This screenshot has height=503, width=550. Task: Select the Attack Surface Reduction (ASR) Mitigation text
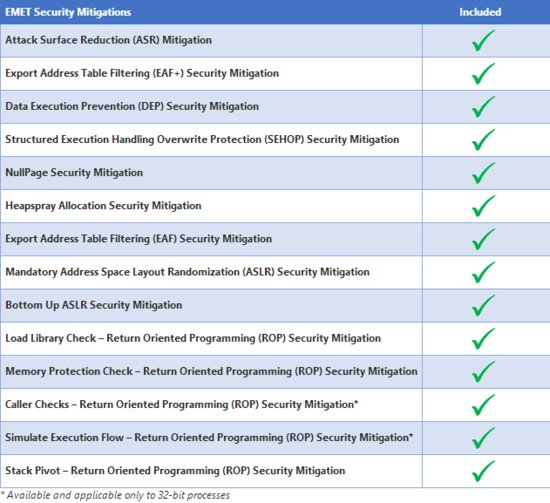108,40
